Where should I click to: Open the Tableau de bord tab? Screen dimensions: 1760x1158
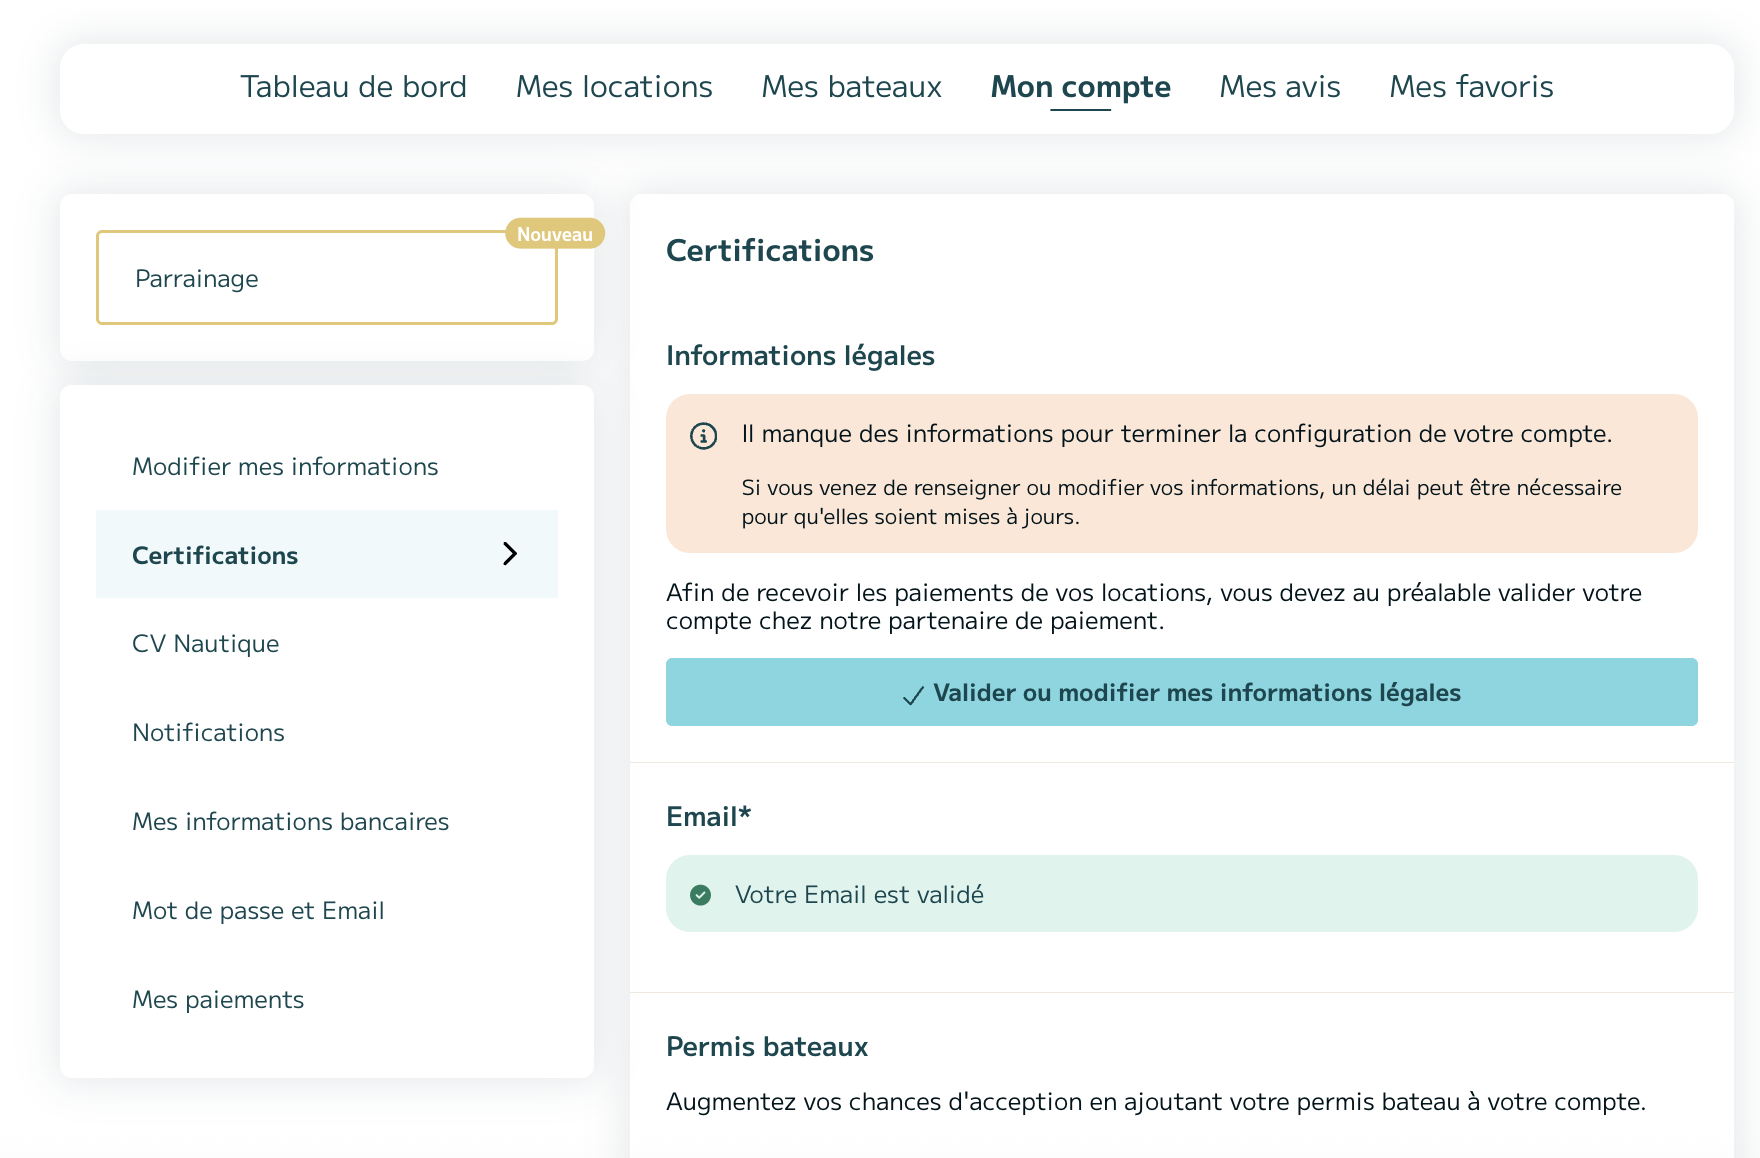tap(353, 87)
